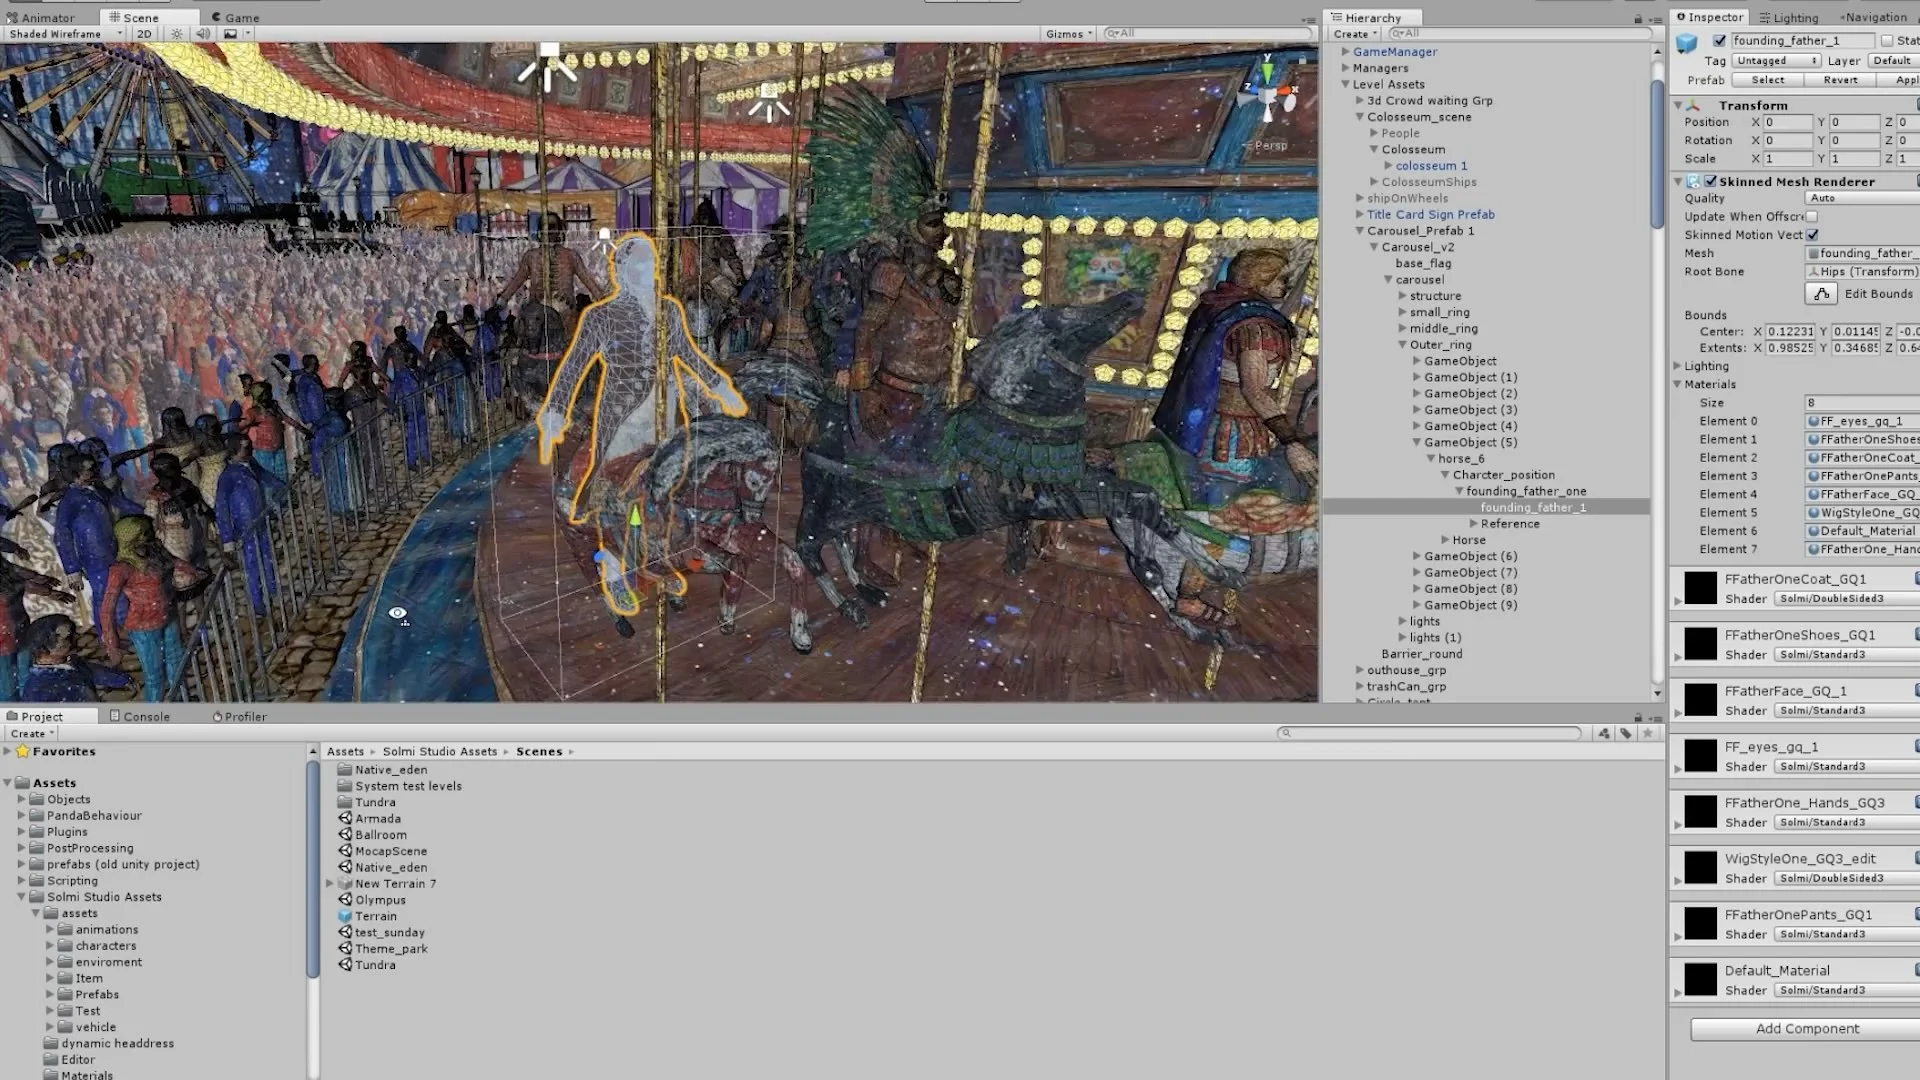Click the Add Component button

1806,1029
